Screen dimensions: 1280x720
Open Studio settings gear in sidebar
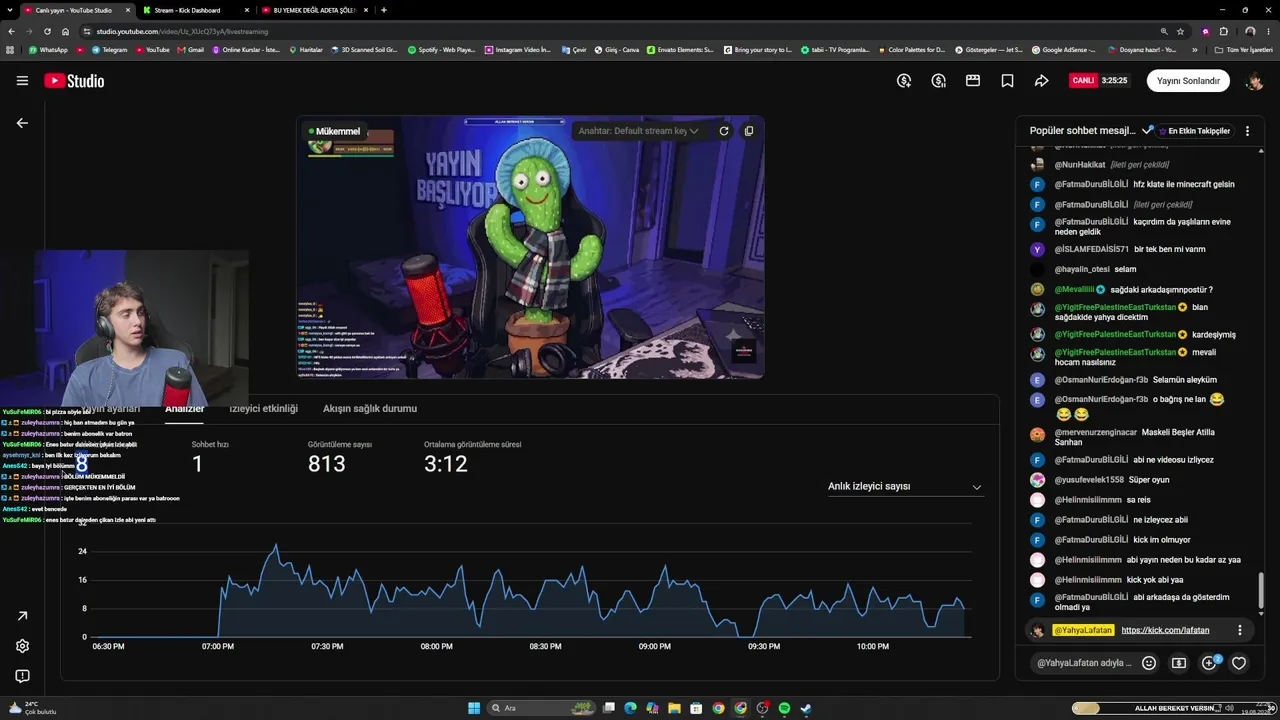[x=22, y=646]
